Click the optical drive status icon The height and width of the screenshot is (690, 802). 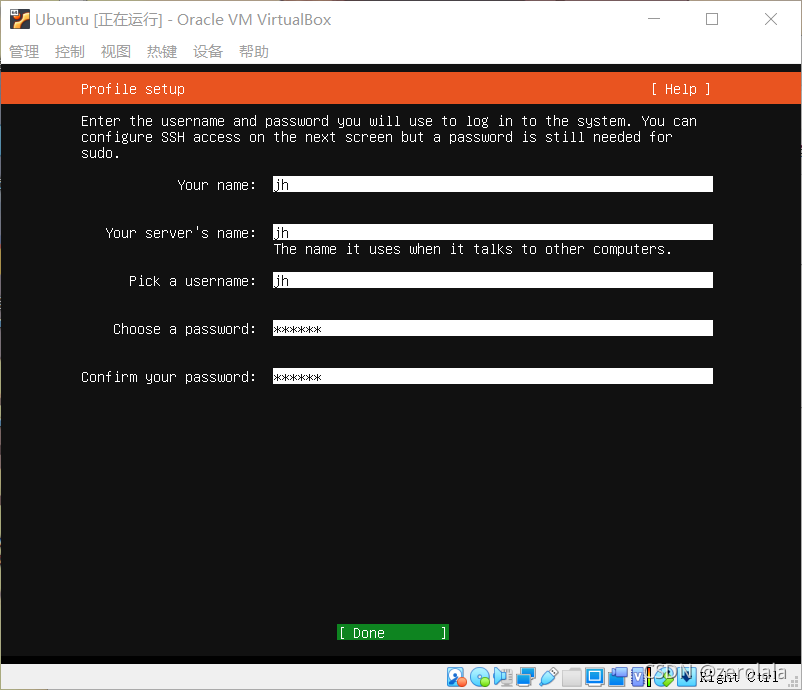point(480,677)
